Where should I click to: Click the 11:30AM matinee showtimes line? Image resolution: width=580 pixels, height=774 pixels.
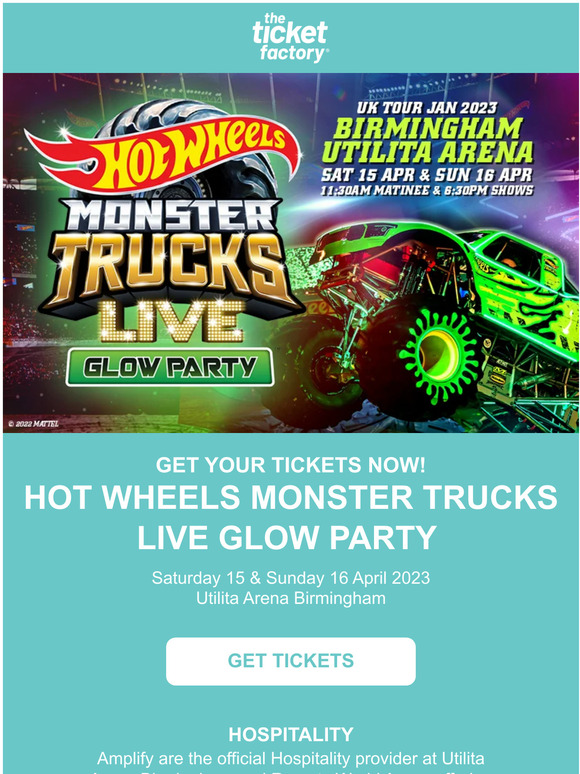click(427, 190)
